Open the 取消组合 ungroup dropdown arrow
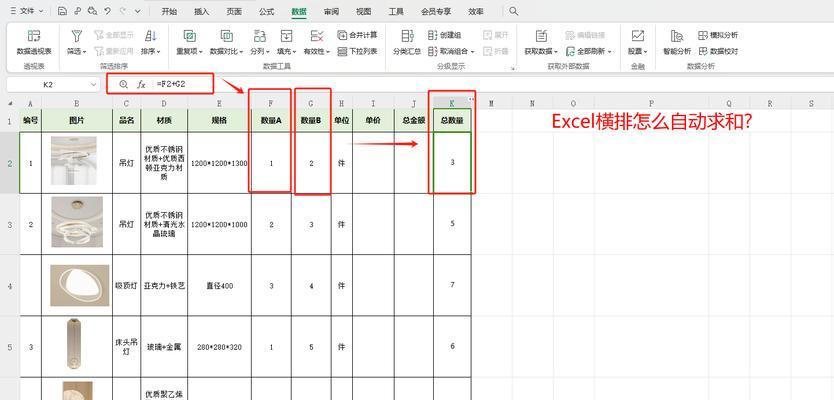The width and height of the screenshot is (834, 400). tap(472, 52)
